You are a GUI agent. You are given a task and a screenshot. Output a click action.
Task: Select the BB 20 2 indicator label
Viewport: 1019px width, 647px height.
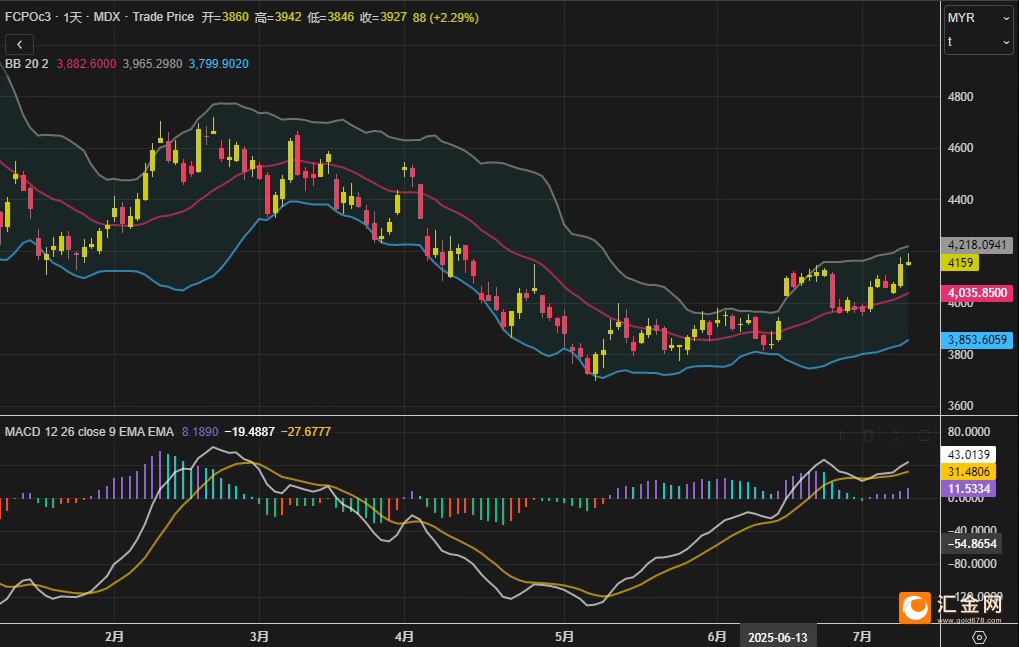tap(27, 64)
